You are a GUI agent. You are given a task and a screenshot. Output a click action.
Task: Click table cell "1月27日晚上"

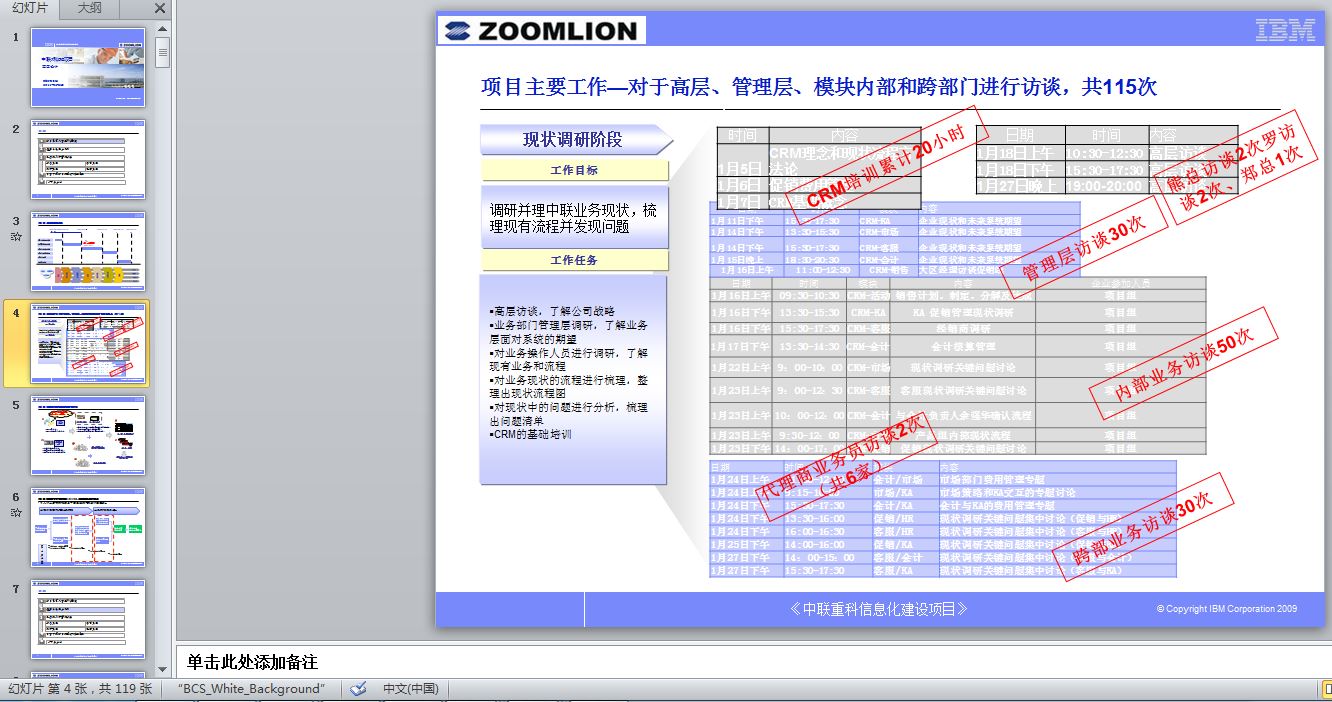1020,186
